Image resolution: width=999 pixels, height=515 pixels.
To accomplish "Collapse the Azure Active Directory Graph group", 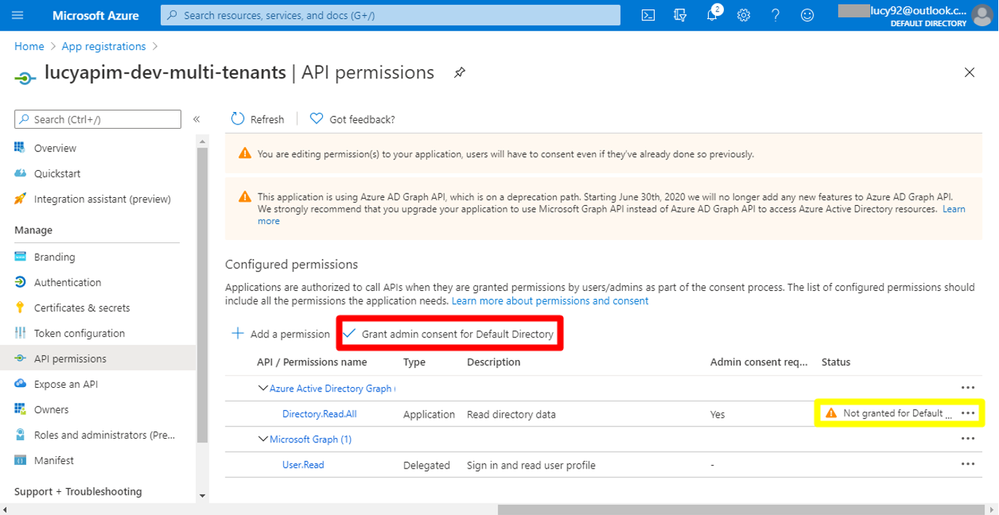I will click(x=263, y=388).
